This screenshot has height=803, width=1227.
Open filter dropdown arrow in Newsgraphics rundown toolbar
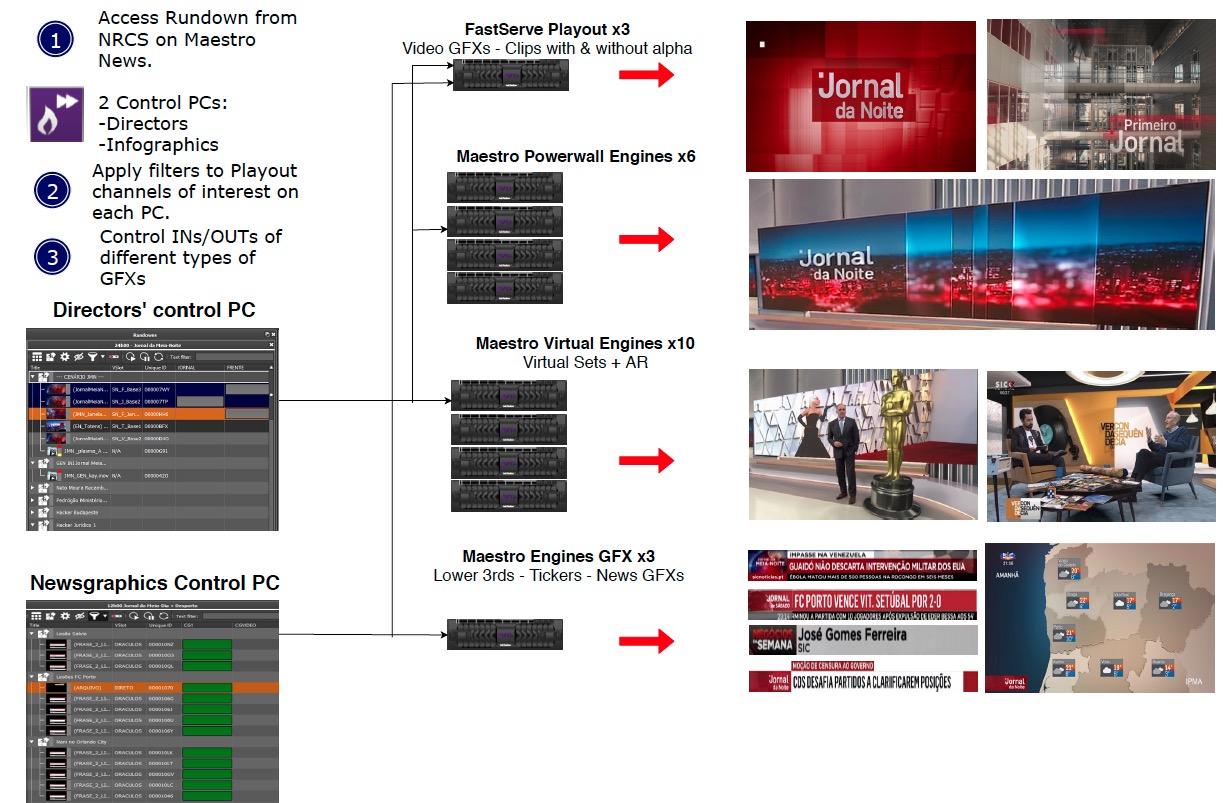[x=105, y=616]
